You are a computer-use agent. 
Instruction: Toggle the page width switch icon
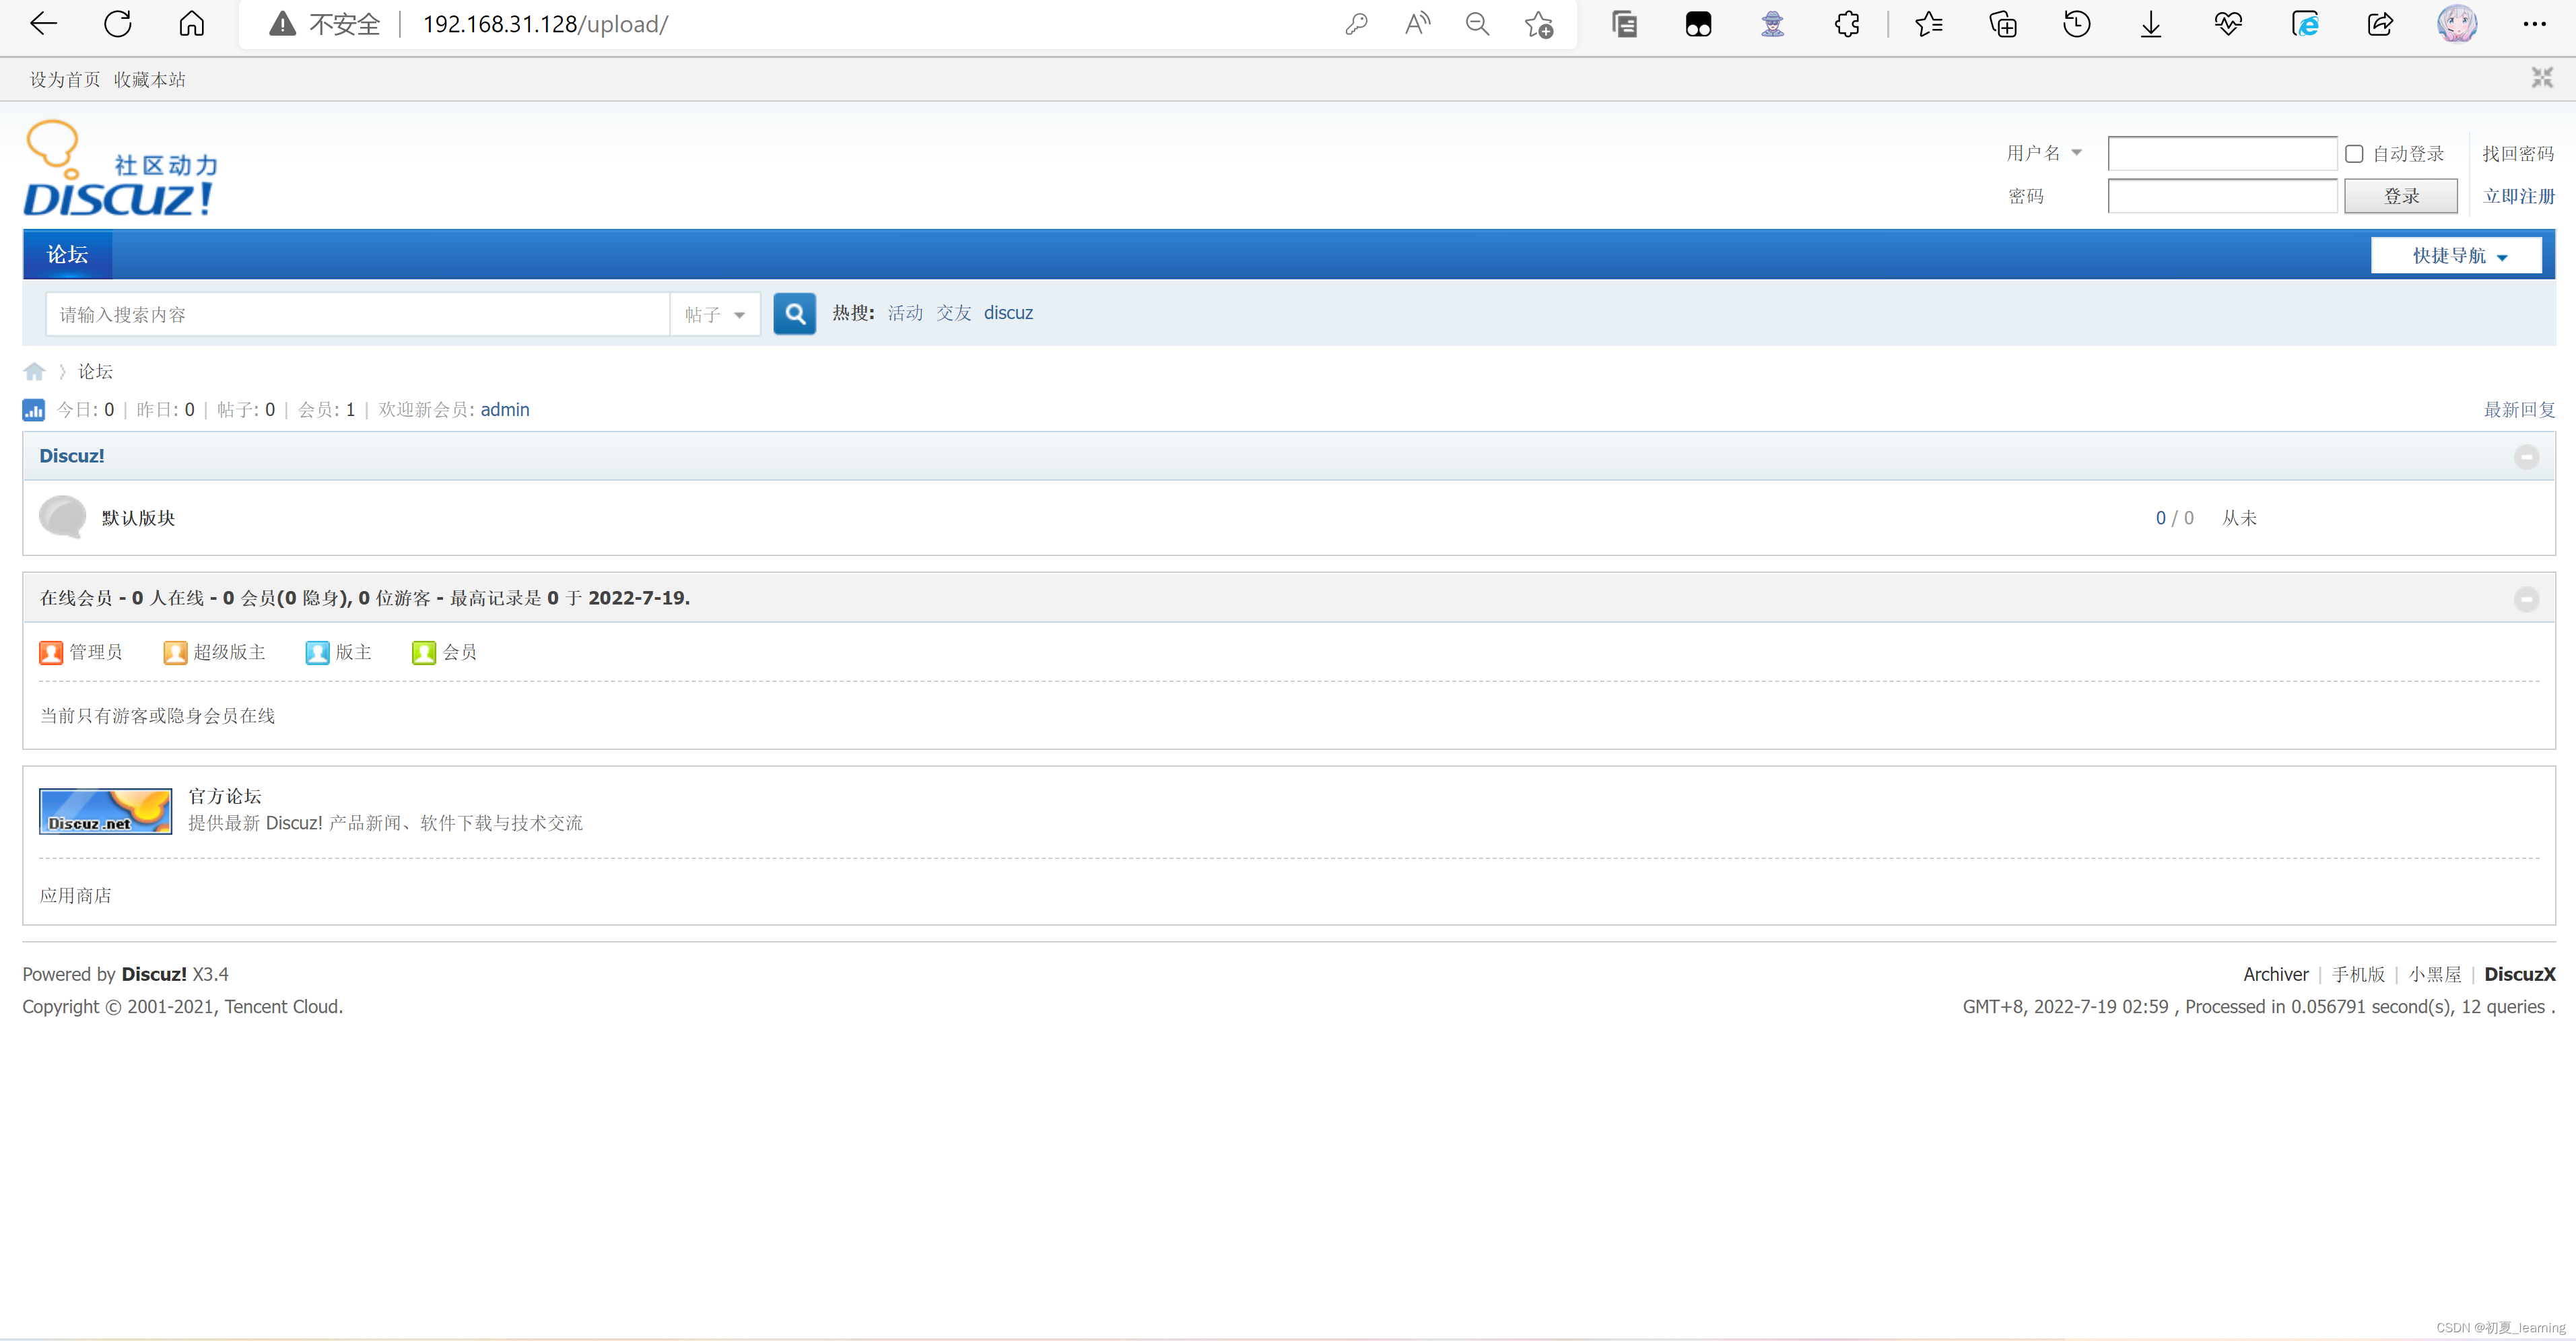[2541, 78]
